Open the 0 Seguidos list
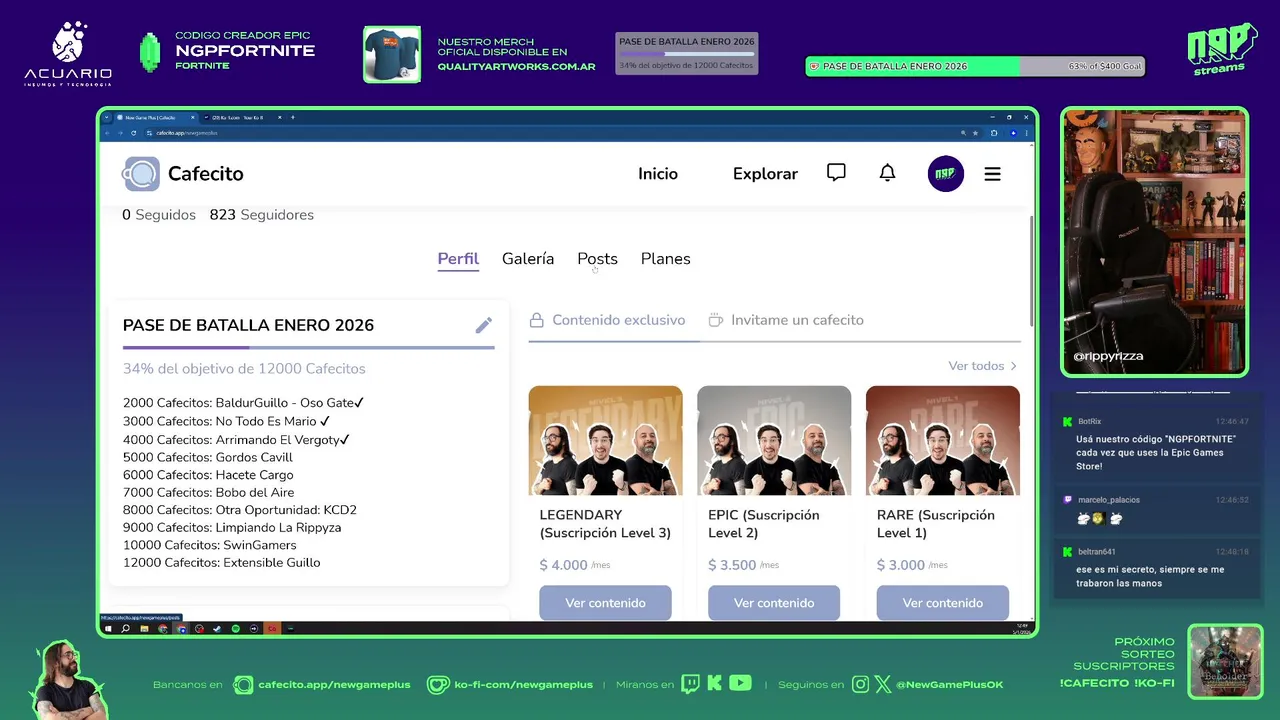The height and width of the screenshot is (720, 1280). point(159,215)
